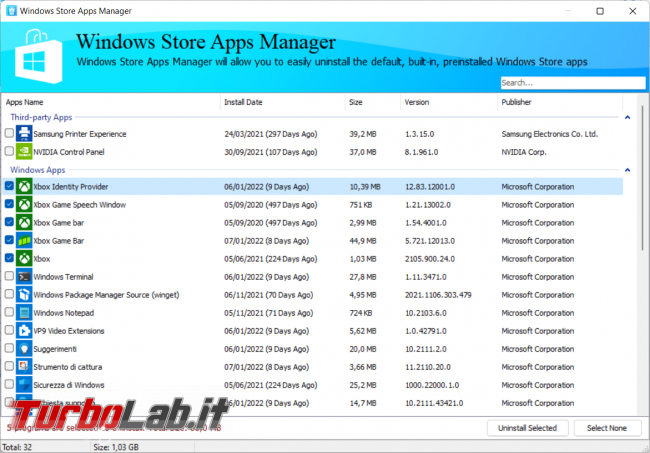
Task: Check the Windows Terminal checkbox
Action: pyautogui.click(x=9, y=276)
